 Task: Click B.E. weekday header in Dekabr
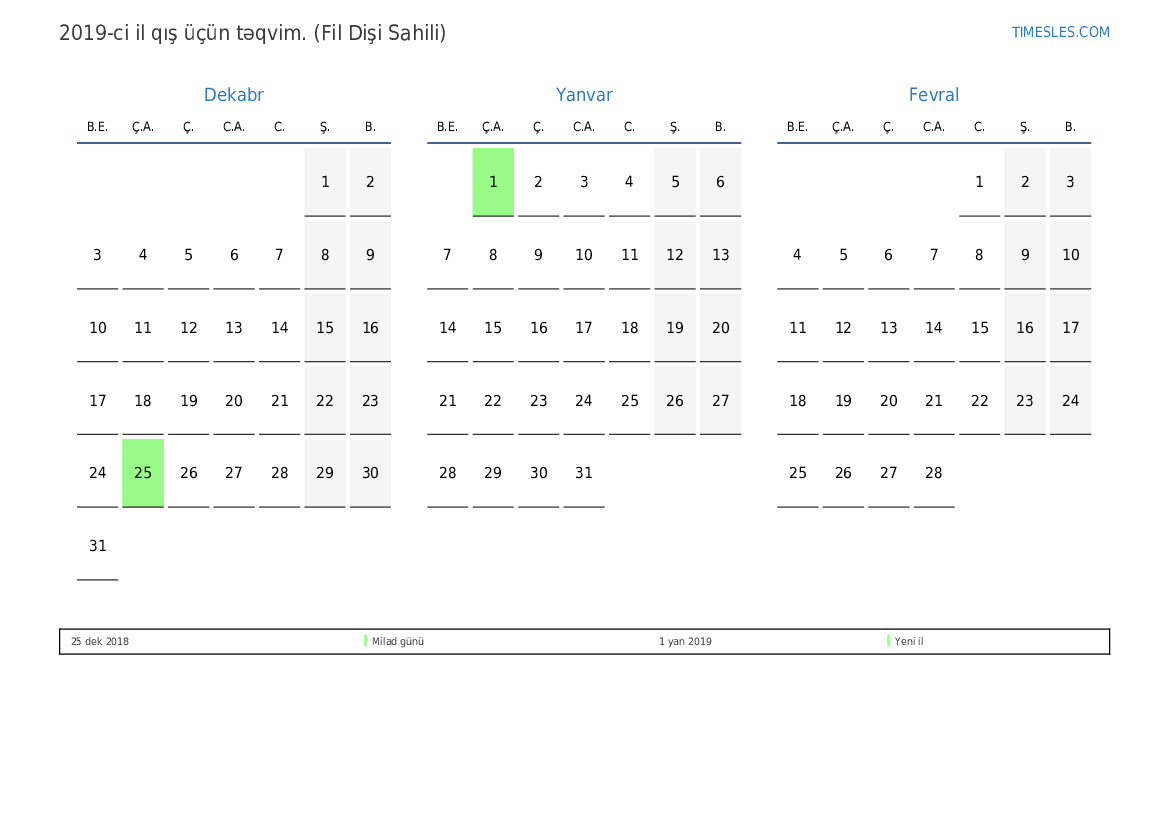98,127
